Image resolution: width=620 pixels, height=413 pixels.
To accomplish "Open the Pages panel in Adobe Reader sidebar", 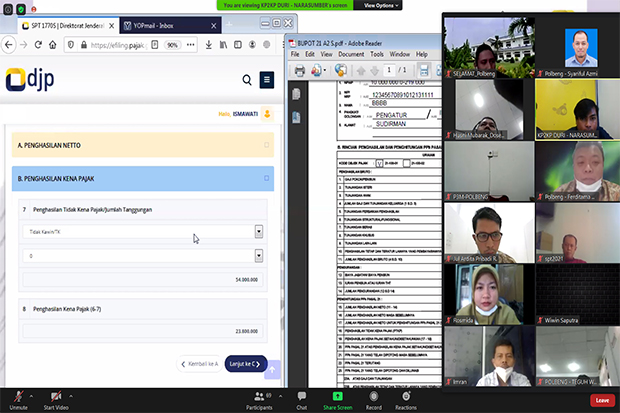I will pyautogui.click(x=296, y=94).
